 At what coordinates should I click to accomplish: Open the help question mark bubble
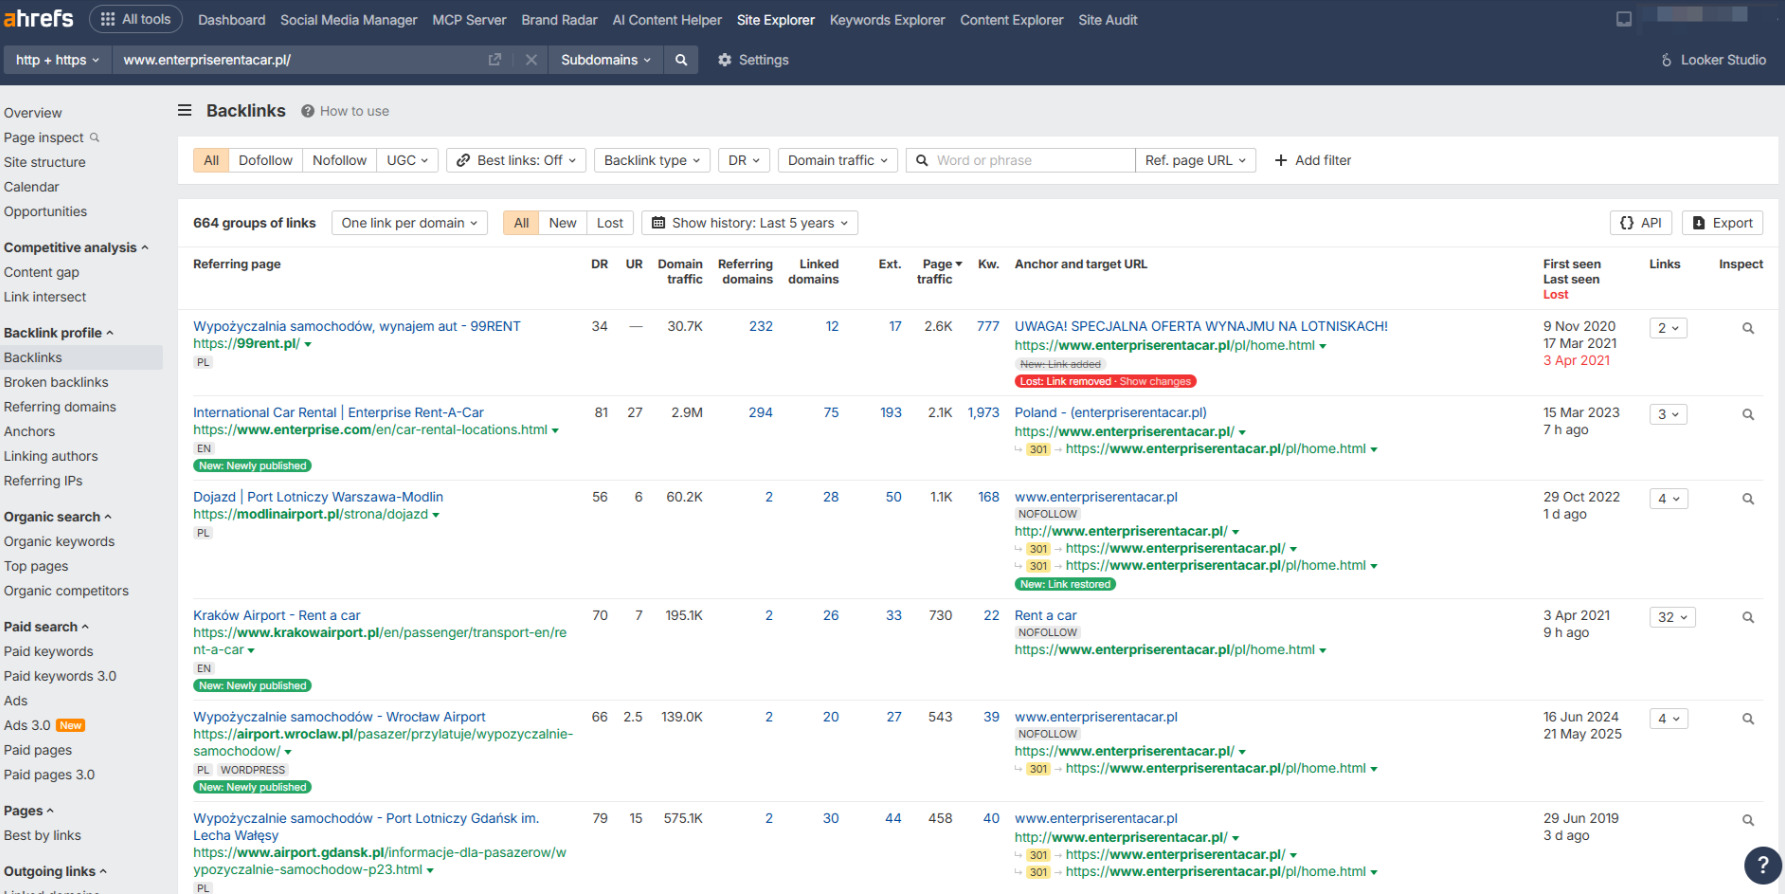[1762, 865]
